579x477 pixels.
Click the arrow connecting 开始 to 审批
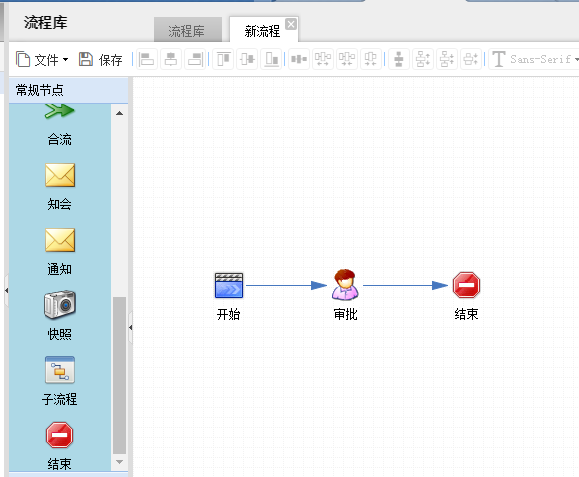point(286,285)
